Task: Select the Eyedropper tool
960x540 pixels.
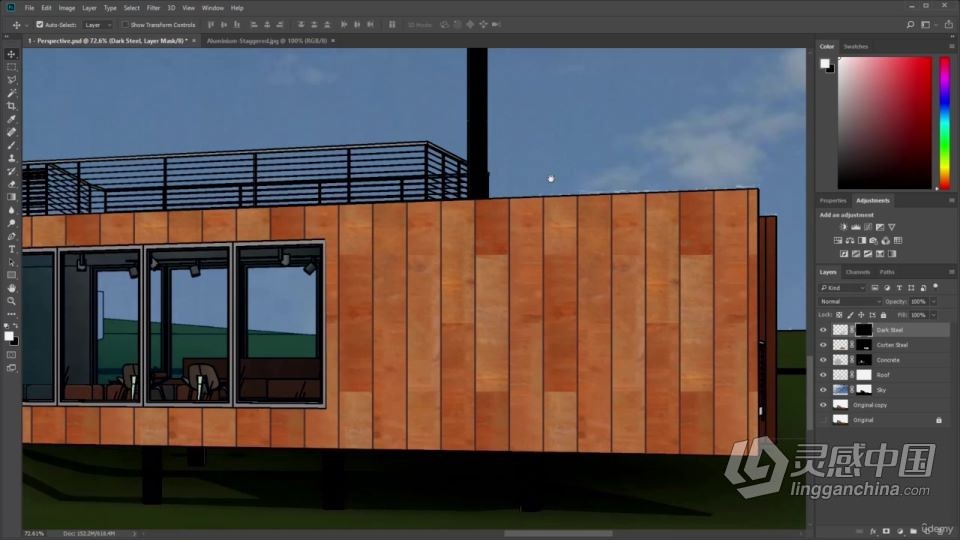Action: [x=11, y=119]
